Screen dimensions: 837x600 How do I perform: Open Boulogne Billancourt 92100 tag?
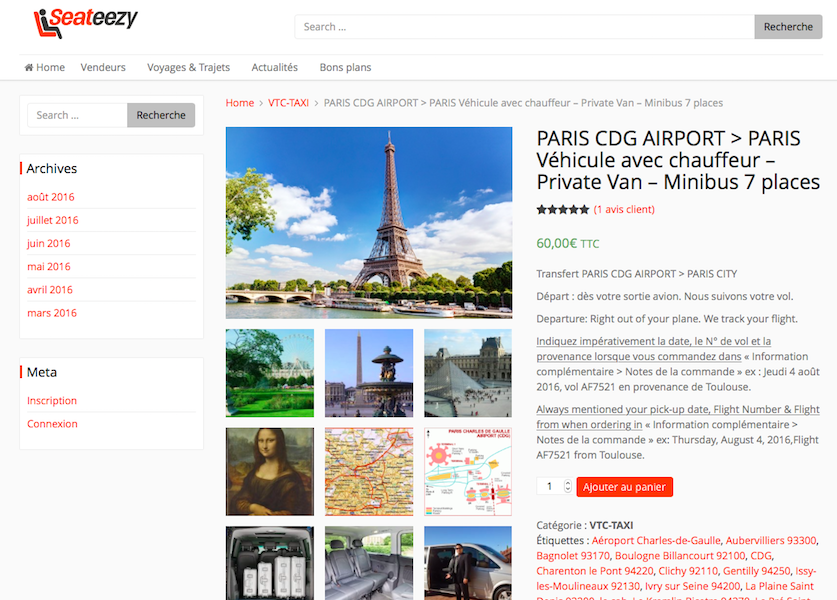(680, 556)
